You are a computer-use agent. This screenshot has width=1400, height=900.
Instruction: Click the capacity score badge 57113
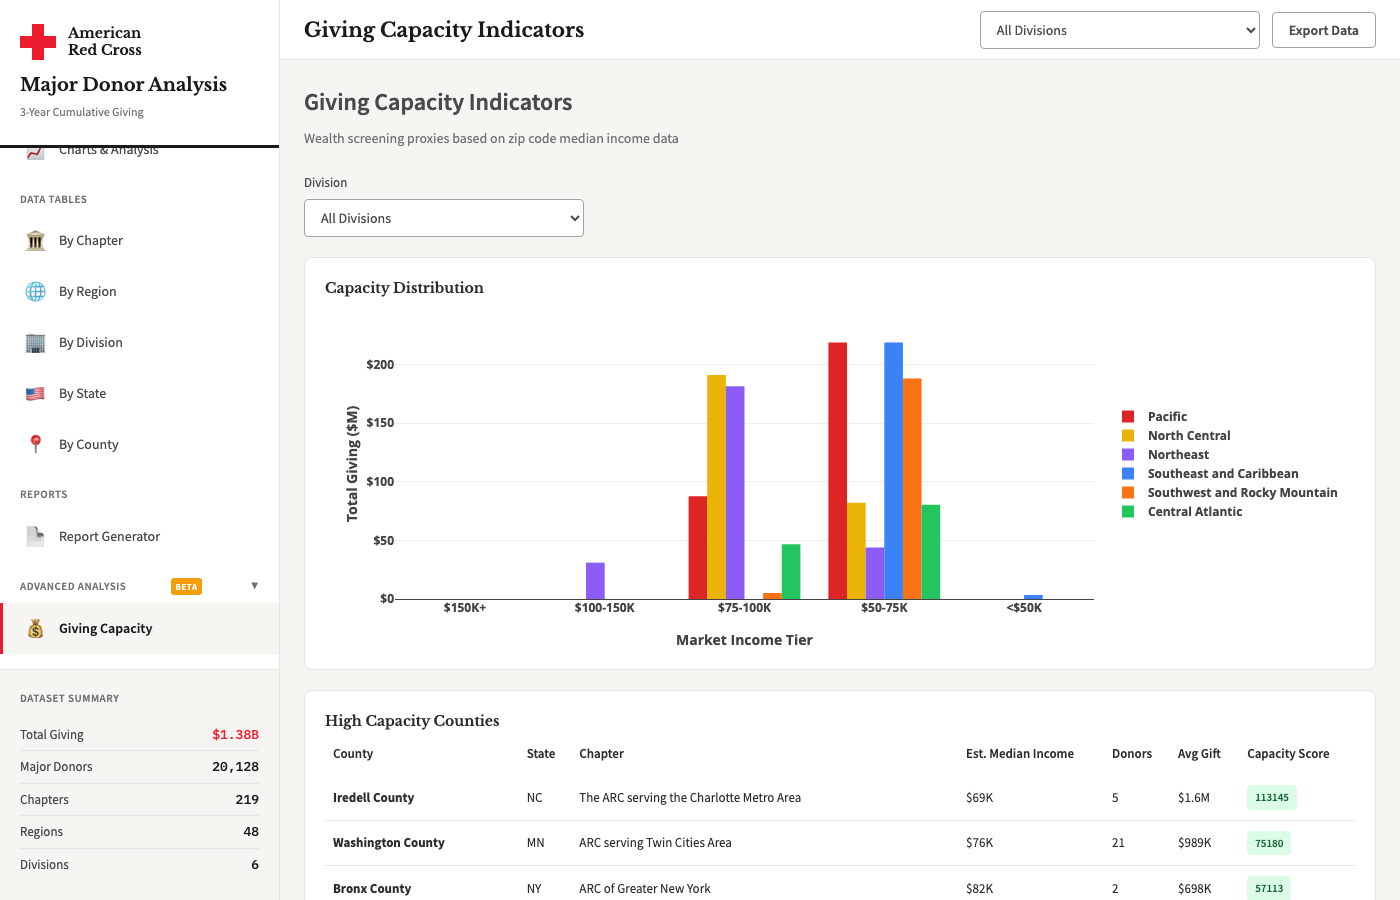tap(1269, 888)
